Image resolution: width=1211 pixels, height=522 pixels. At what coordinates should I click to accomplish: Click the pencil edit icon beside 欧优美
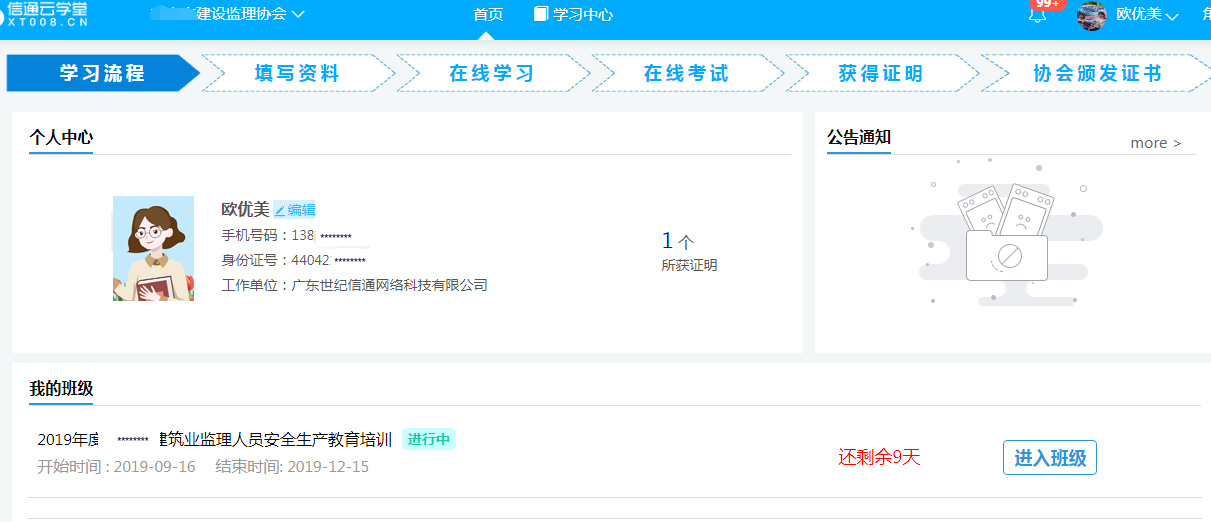[280, 210]
